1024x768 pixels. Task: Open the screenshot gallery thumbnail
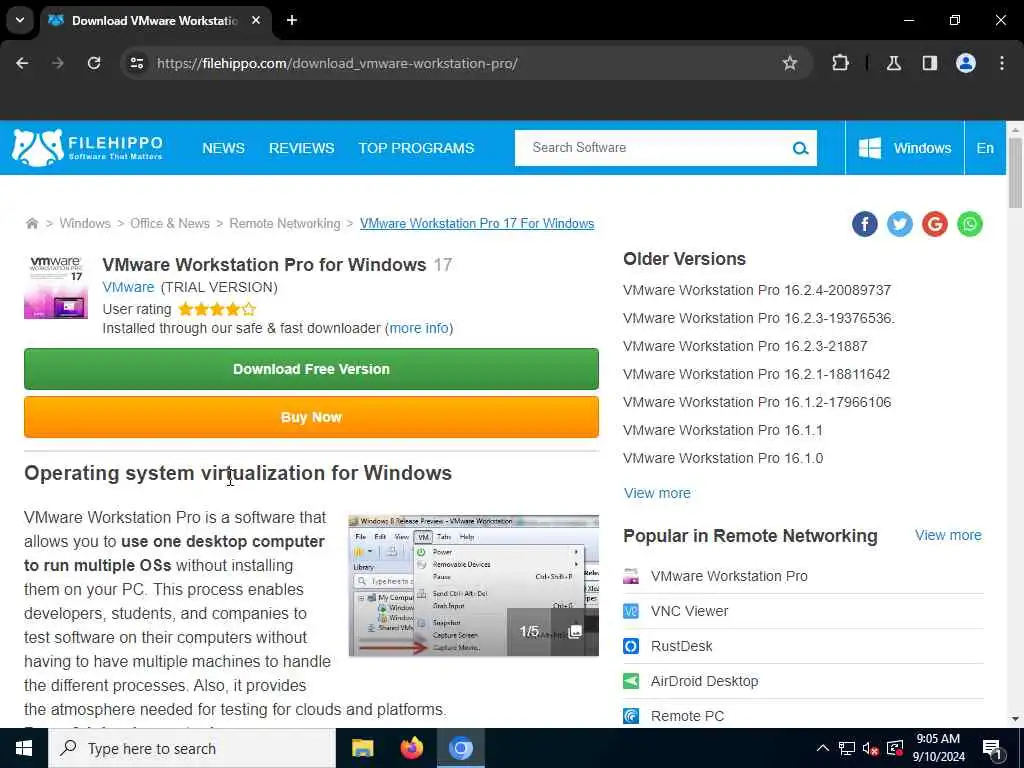coord(473,585)
